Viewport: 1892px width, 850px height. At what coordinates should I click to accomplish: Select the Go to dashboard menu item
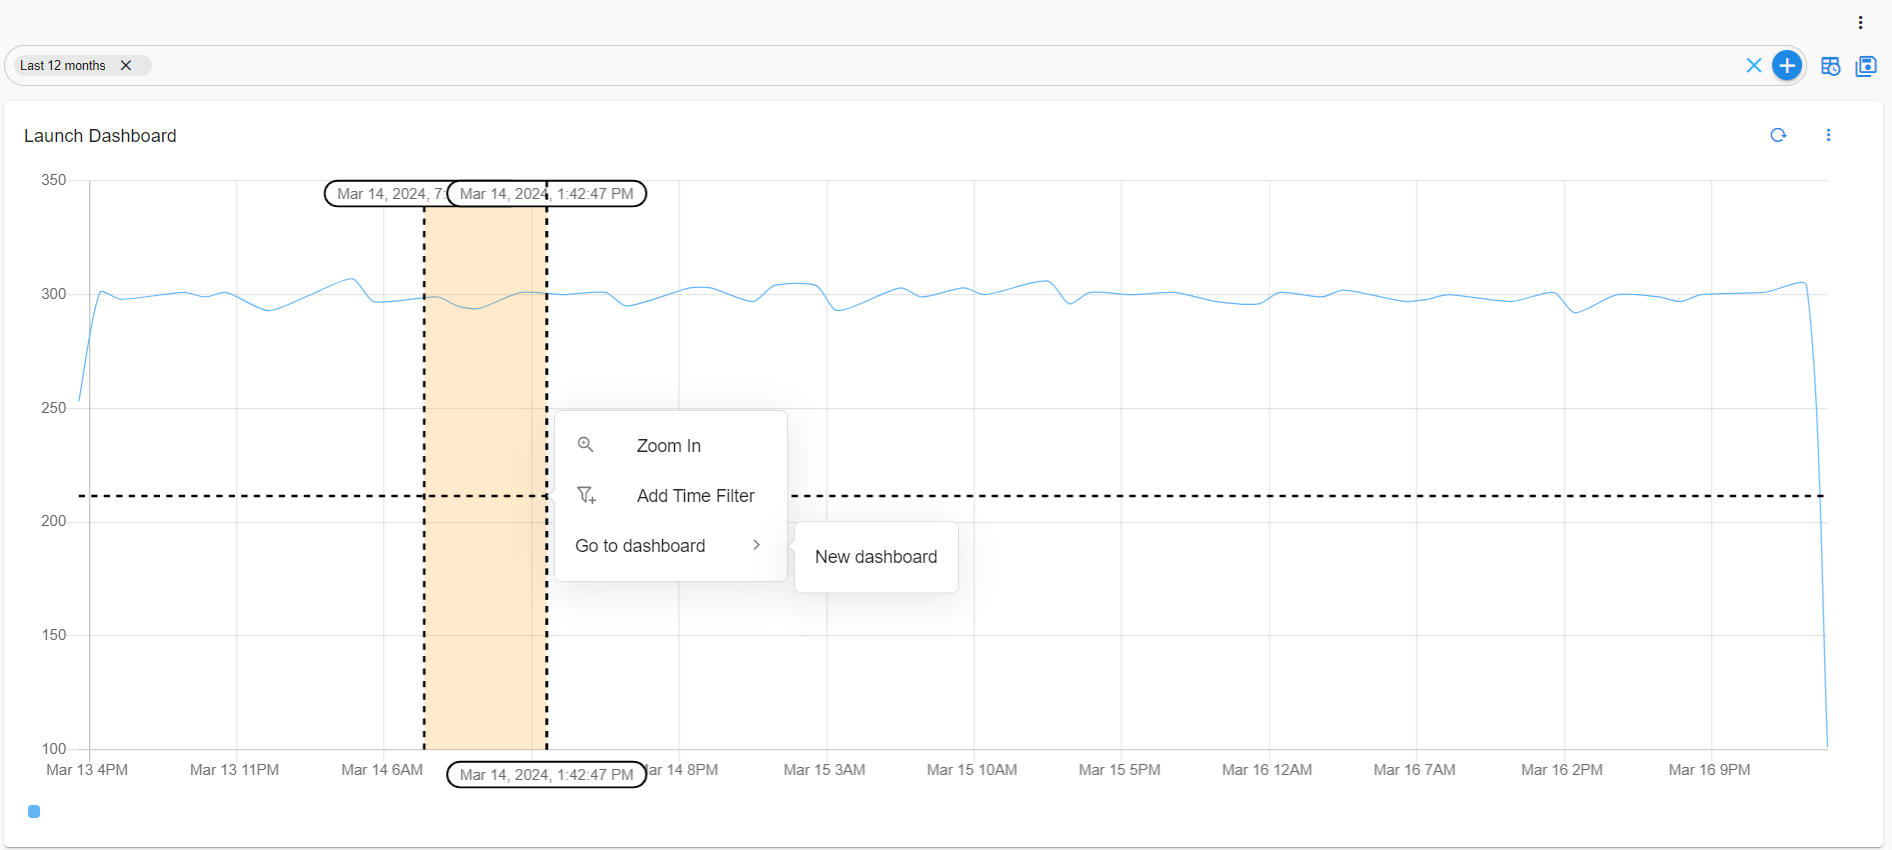pyautogui.click(x=640, y=546)
